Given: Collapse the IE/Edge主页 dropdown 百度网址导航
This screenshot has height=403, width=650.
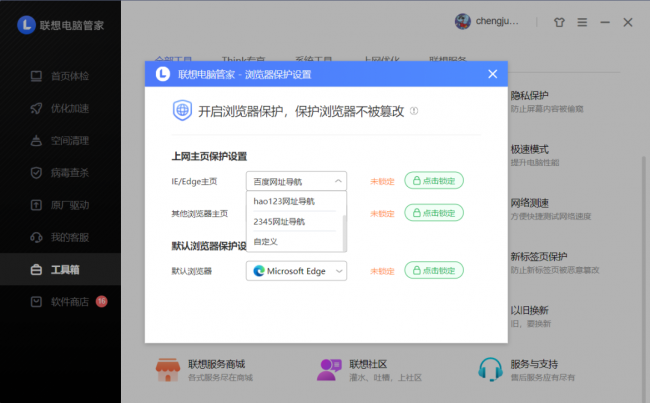Looking at the screenshot, I should (296, 181).
